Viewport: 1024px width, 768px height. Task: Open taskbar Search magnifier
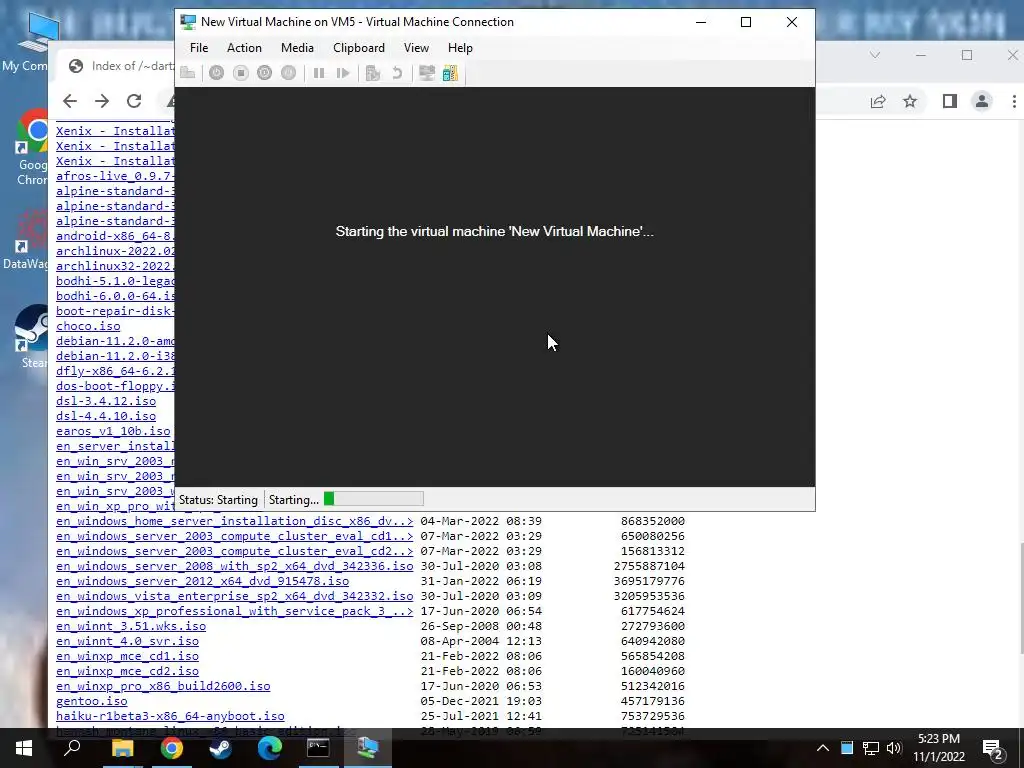(72, 748)
